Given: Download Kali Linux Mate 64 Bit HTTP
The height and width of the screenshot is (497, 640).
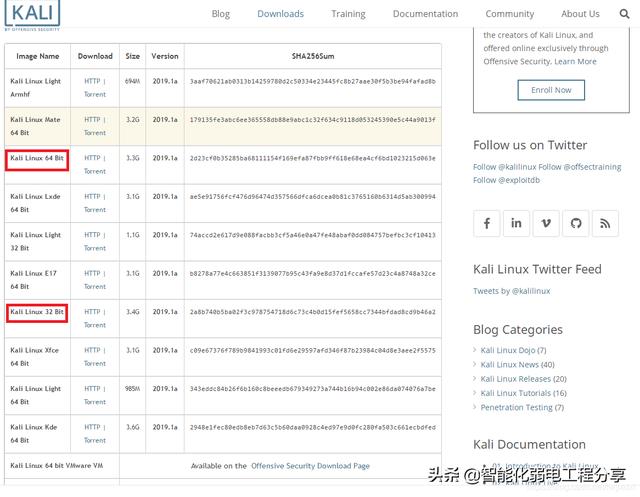Looking at the screenshot, I should (92, 120).
